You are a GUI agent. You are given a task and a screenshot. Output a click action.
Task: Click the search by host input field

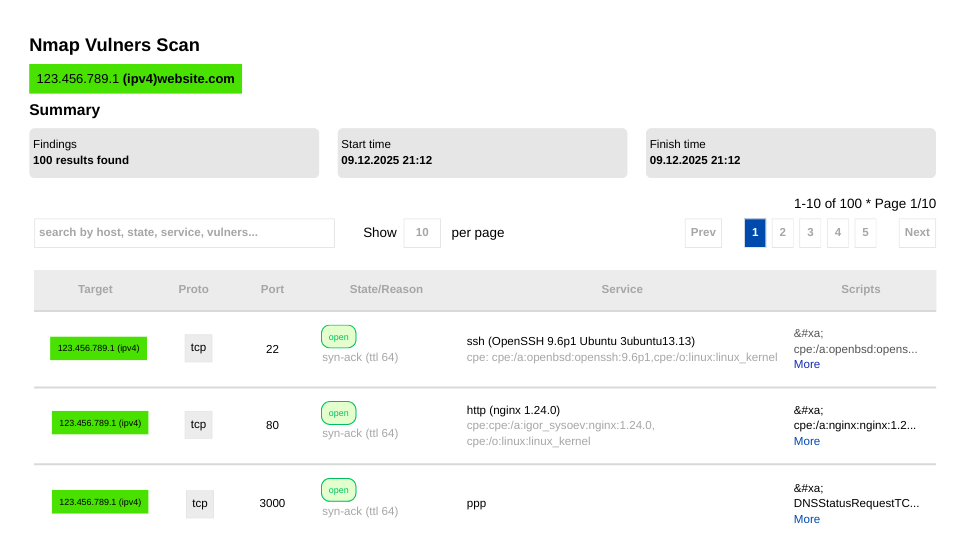click(184, 233)
